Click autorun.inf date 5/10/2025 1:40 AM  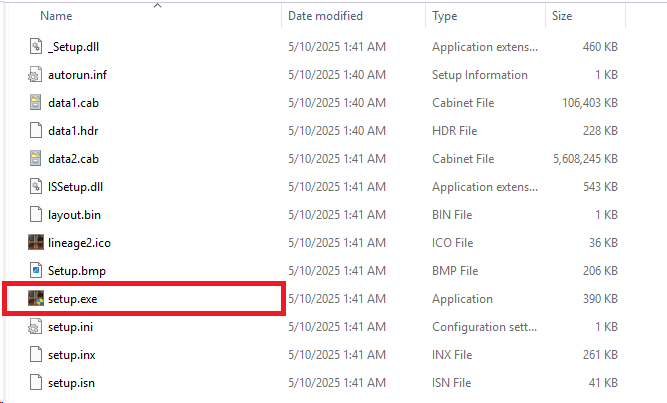point(337,75)
